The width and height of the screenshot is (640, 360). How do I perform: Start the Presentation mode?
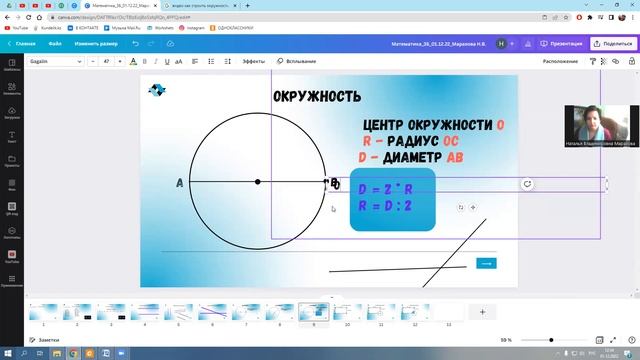tap(561, 44)
